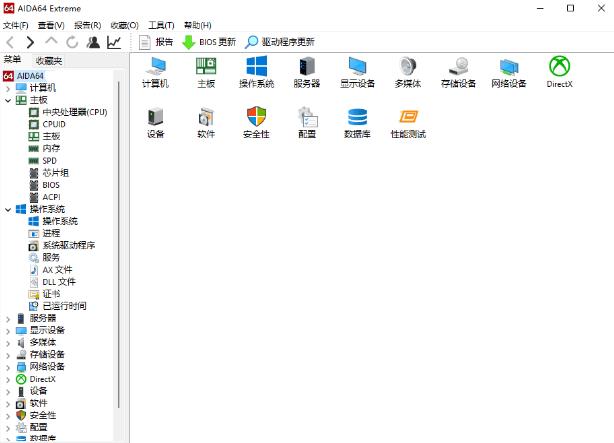
Task: Select 系统驱动程序 in the tree
Action: click(62, 246)
